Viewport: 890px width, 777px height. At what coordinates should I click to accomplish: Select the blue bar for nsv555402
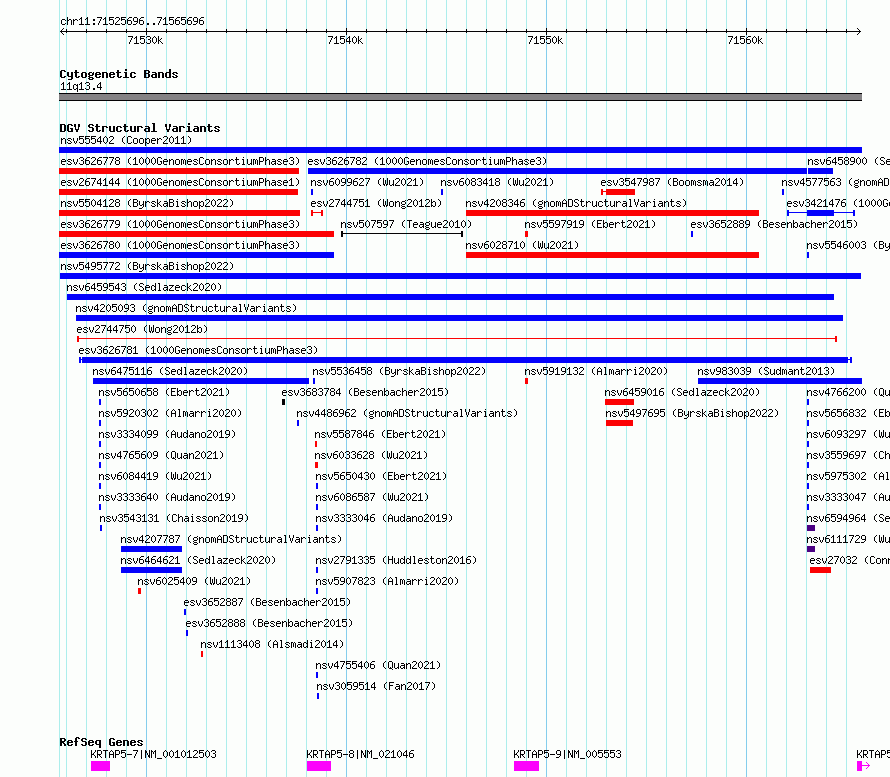point(460,150)
